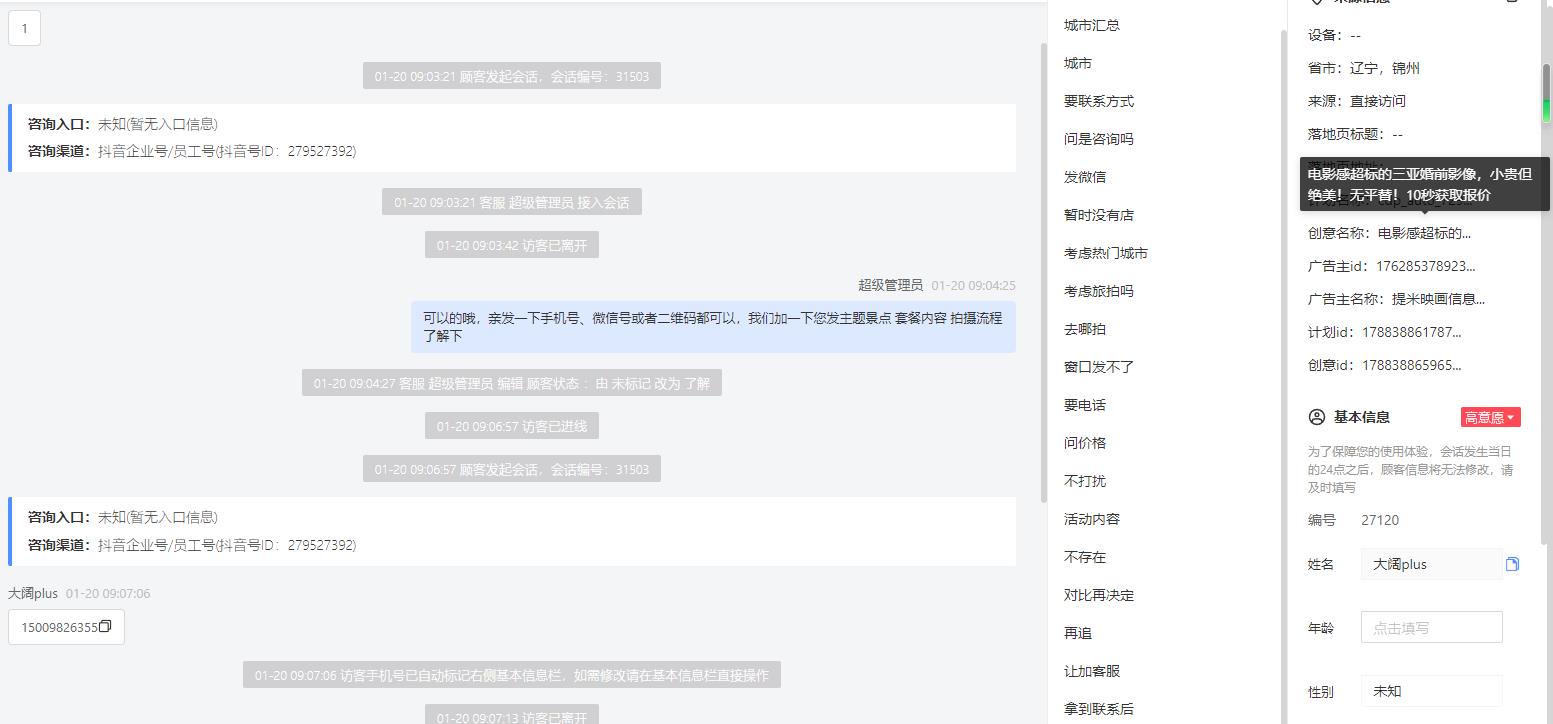
Task: Click the 年龄 input field
Action: 1431,627
